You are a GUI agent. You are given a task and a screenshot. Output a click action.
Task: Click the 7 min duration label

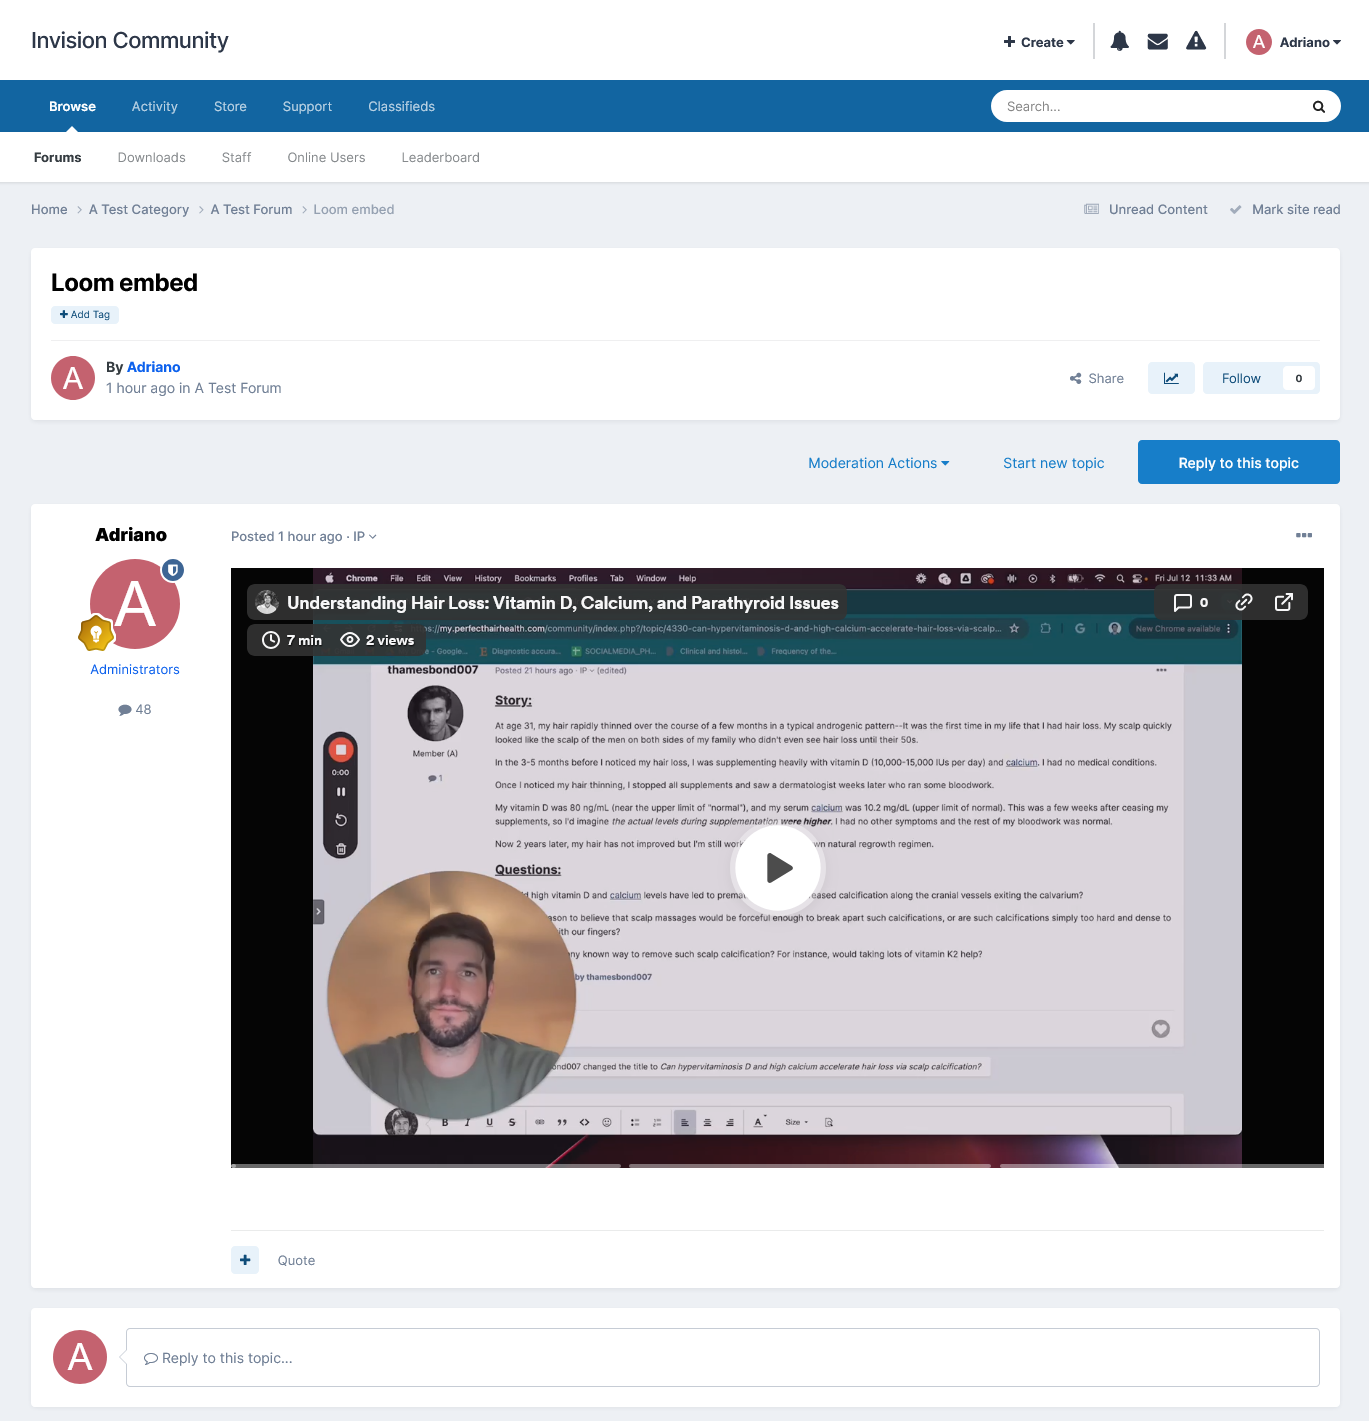coord(292,640)
